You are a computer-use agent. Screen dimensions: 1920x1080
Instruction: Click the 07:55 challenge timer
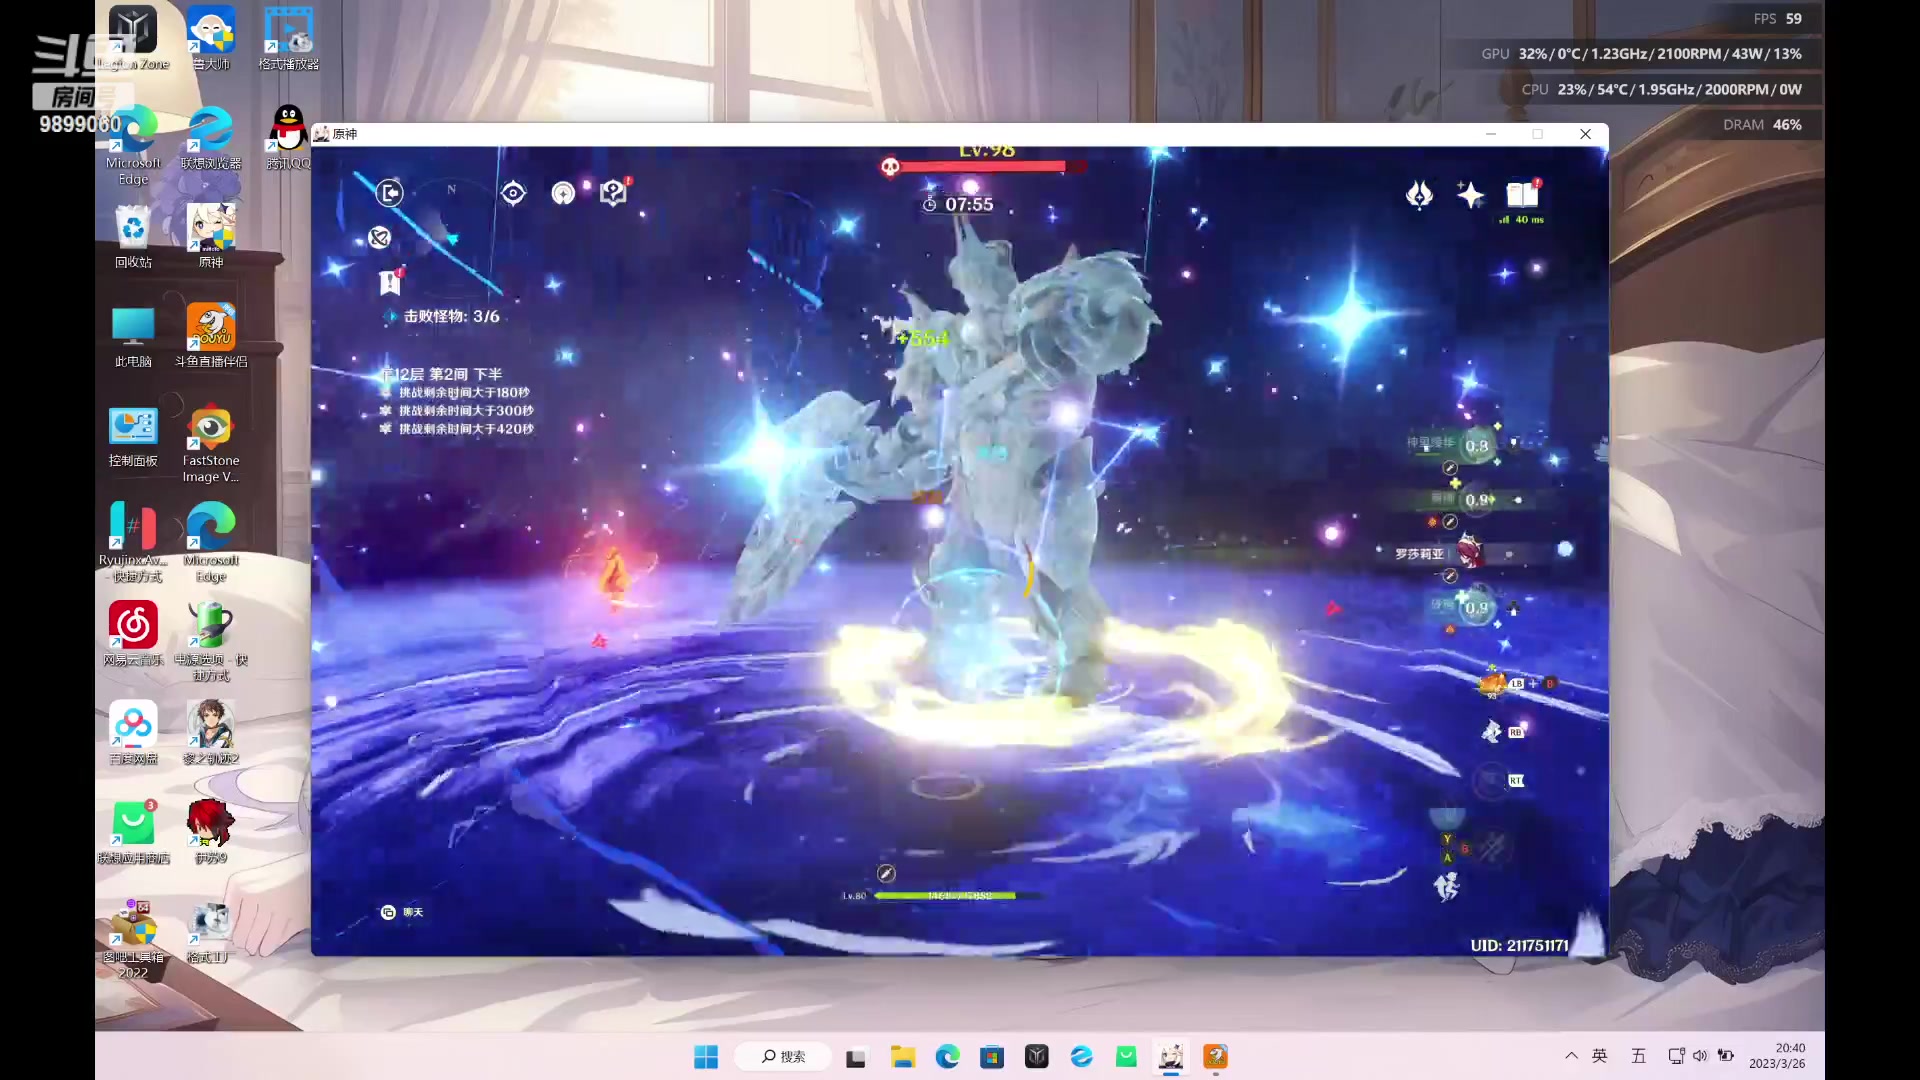958,204
